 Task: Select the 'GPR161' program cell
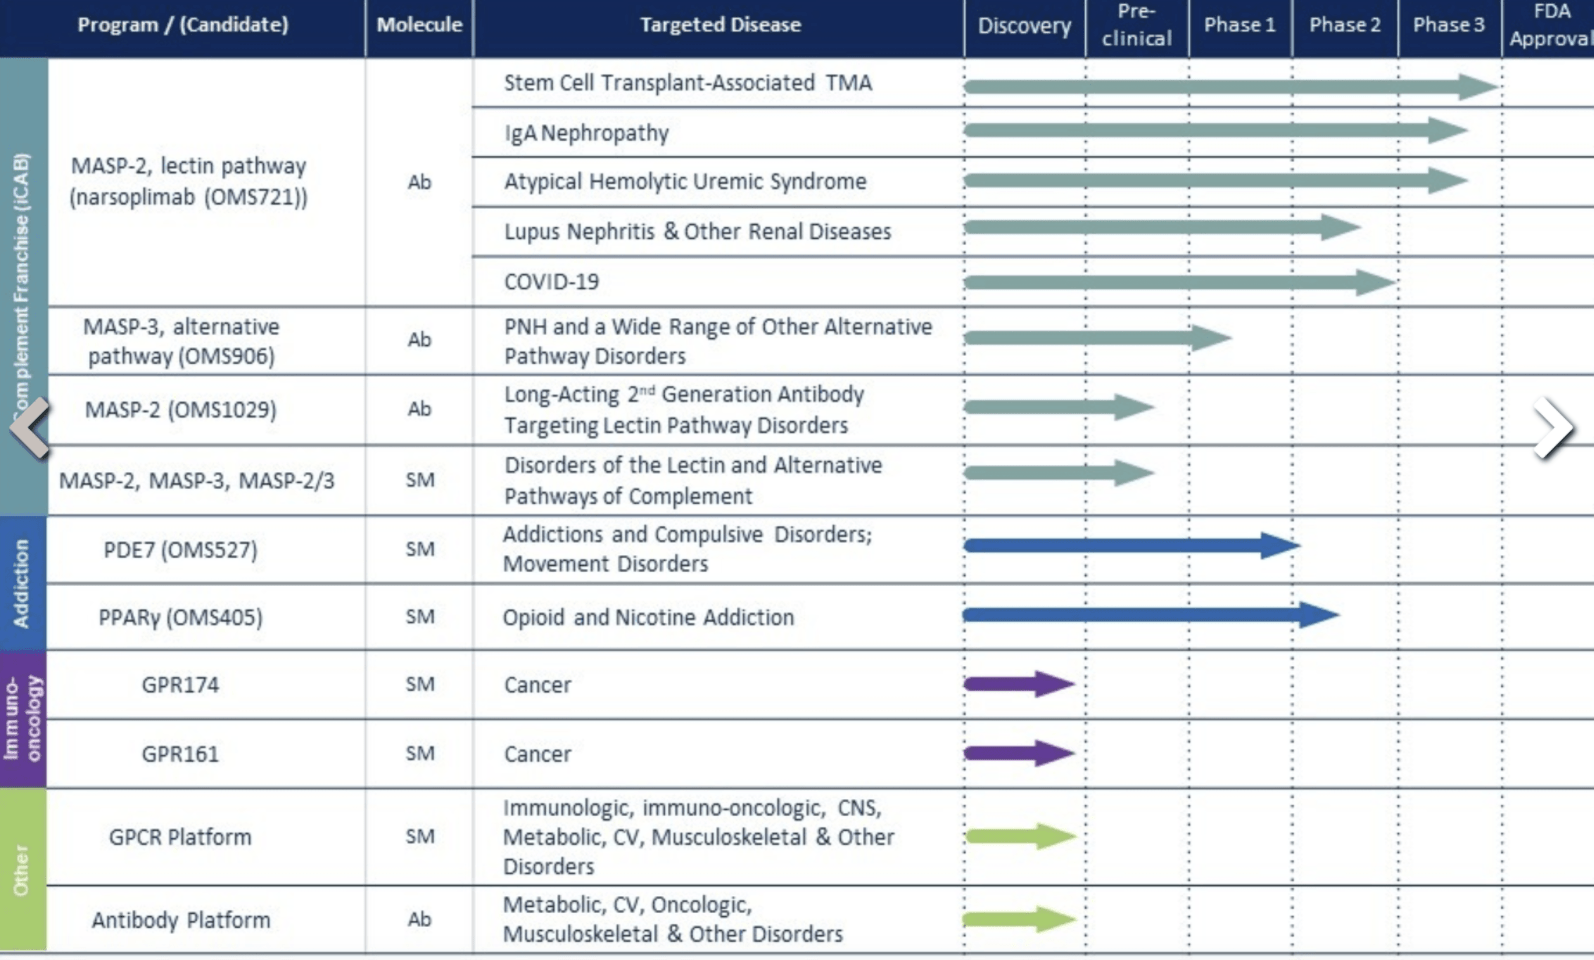tap(180, 754)
